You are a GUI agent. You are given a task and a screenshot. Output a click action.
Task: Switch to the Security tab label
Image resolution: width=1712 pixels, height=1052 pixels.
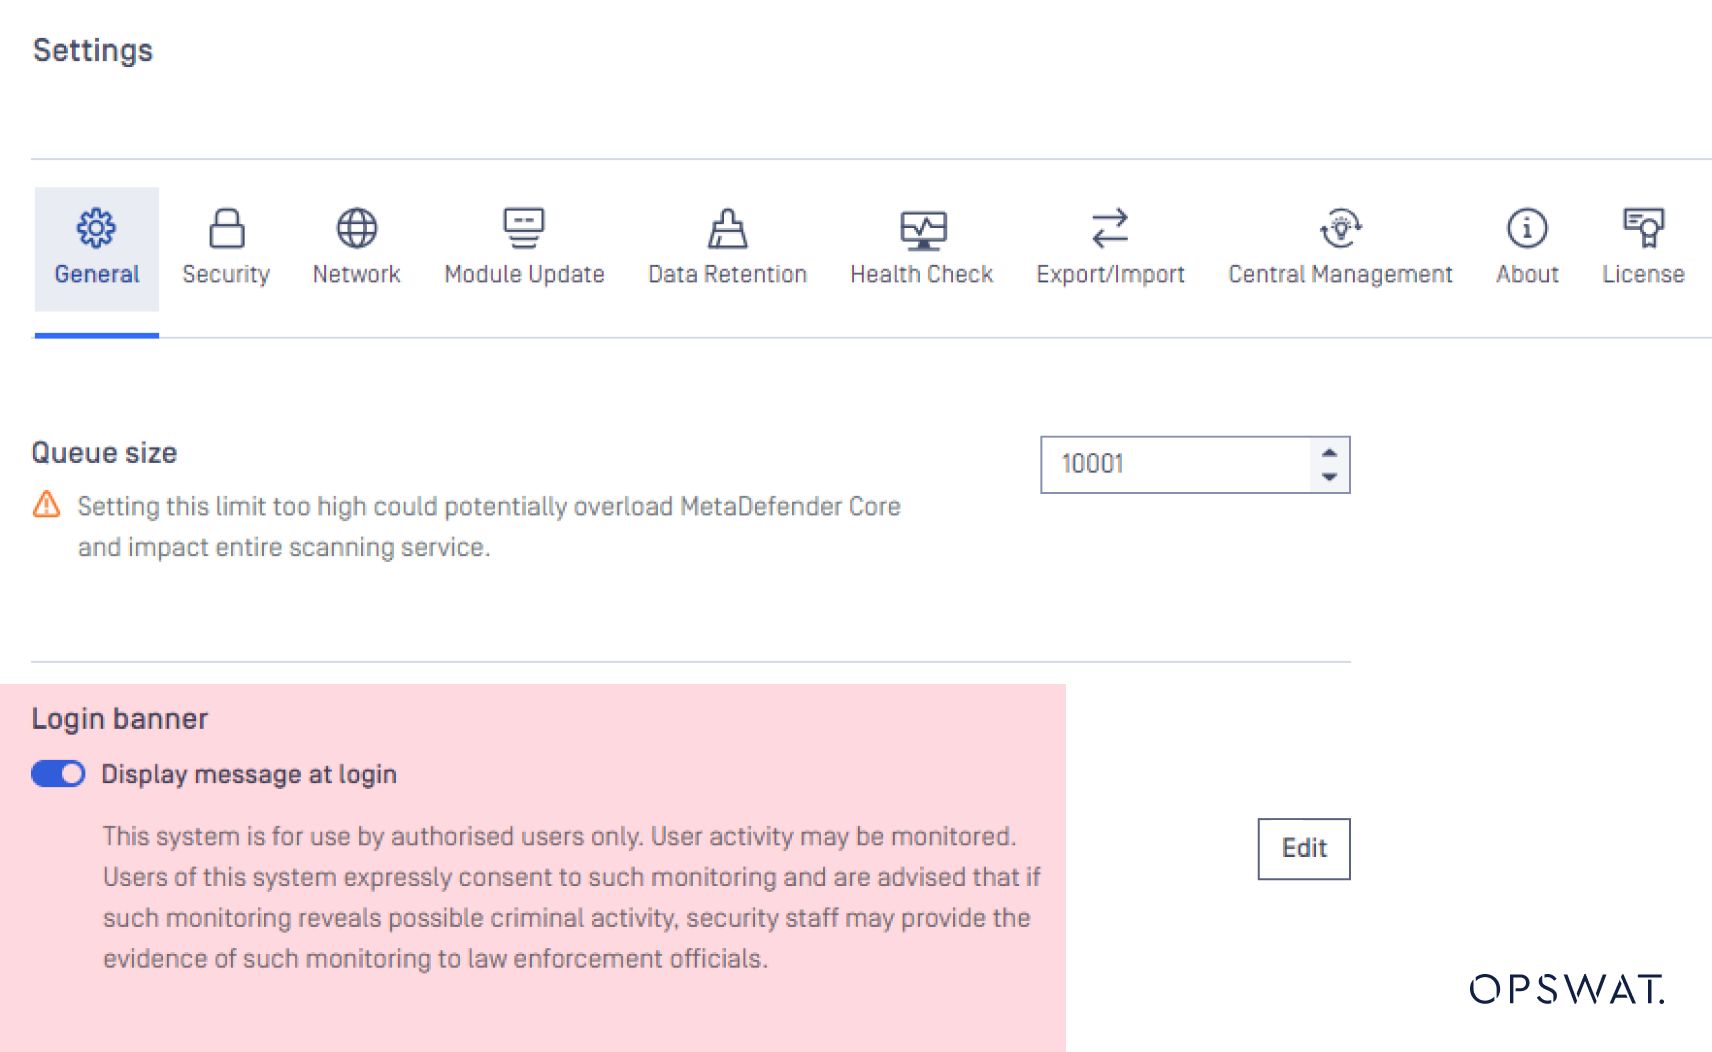pyautogui.click(x=226, y=274)
